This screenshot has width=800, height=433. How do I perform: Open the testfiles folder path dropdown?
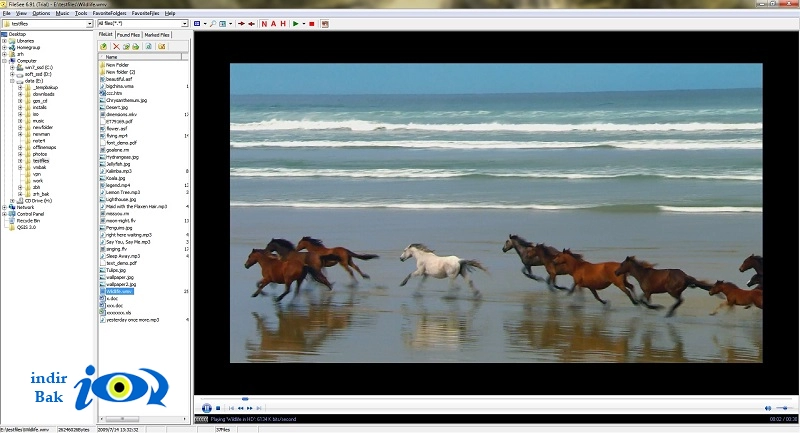tap(89, 23)
